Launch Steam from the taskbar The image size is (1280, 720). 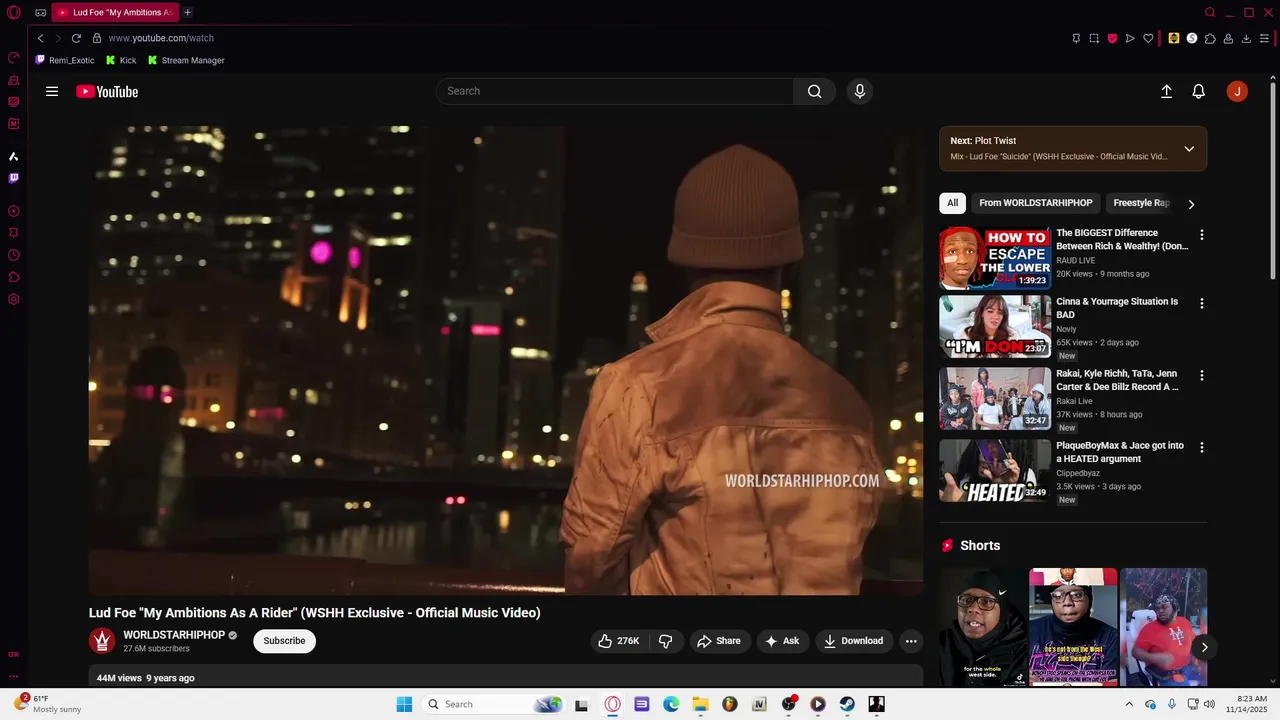click(x=847, y=704)
